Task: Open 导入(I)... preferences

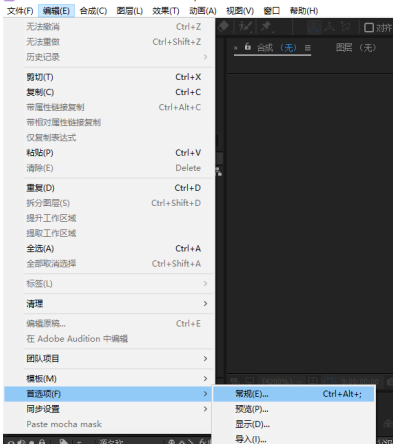Action: click(x=294, y=439)
